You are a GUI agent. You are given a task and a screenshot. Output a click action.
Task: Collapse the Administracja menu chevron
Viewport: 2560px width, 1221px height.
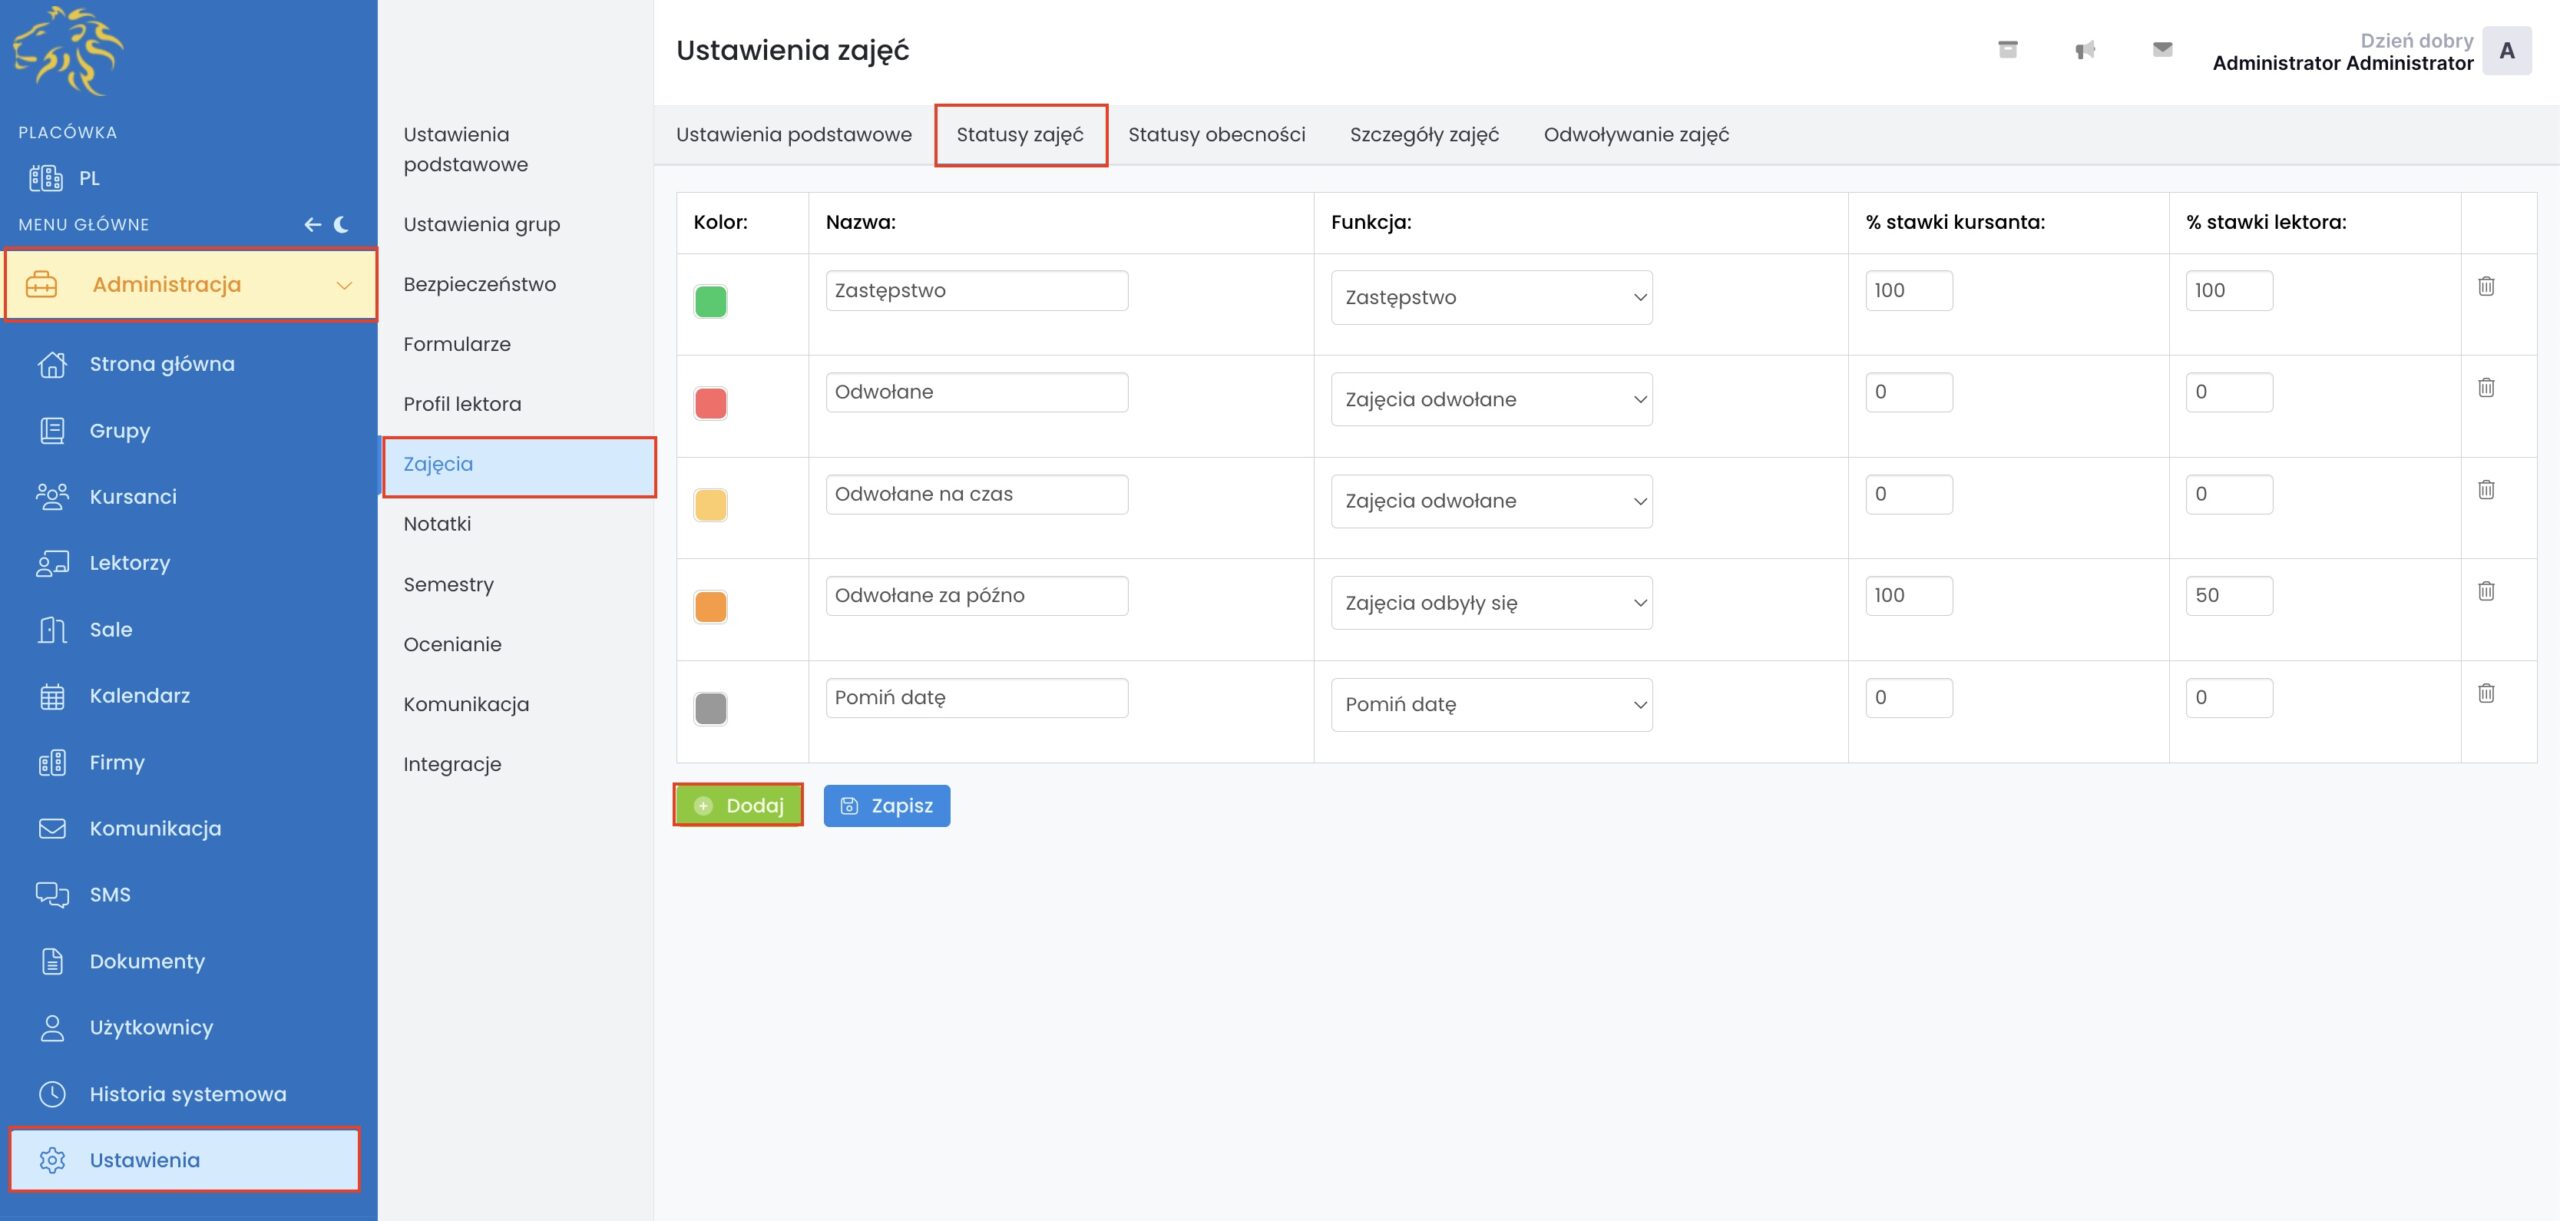click(344, 285)
